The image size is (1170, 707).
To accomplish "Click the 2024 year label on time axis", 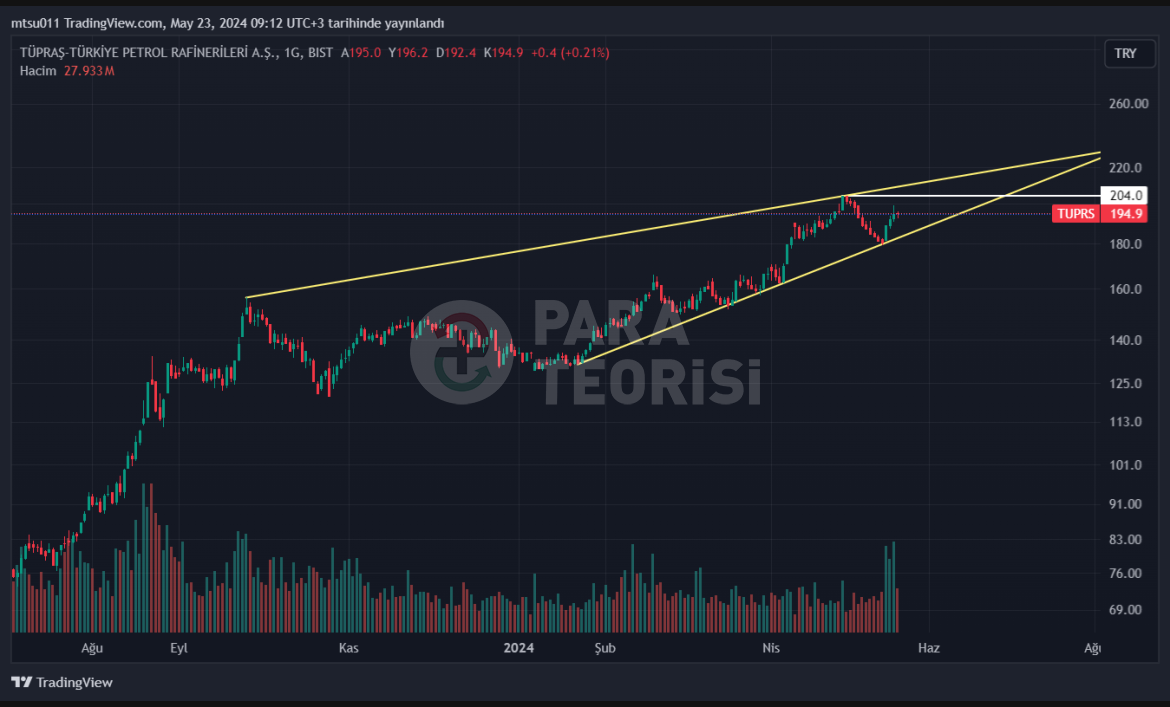I will click(x=519, y=648).
